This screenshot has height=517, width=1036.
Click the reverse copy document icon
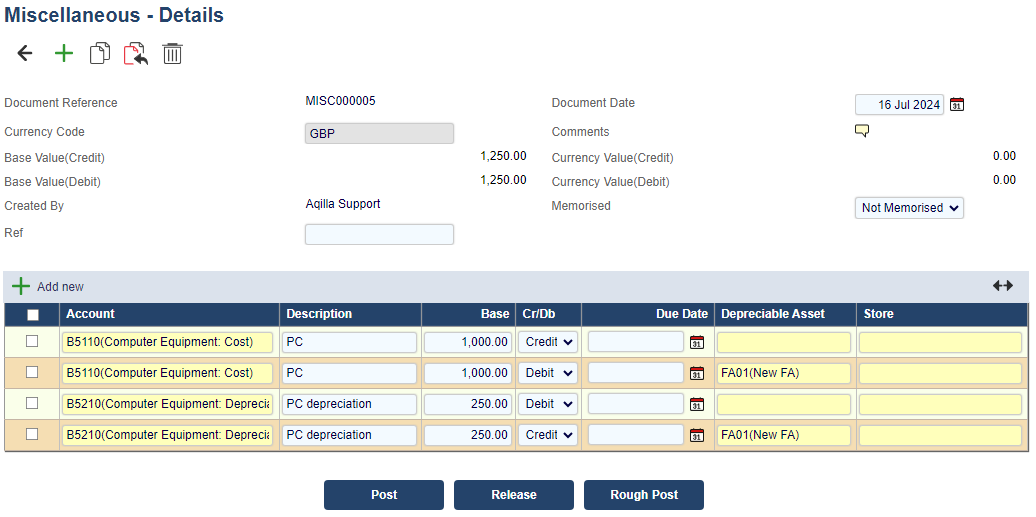click(x=135, y=54)
